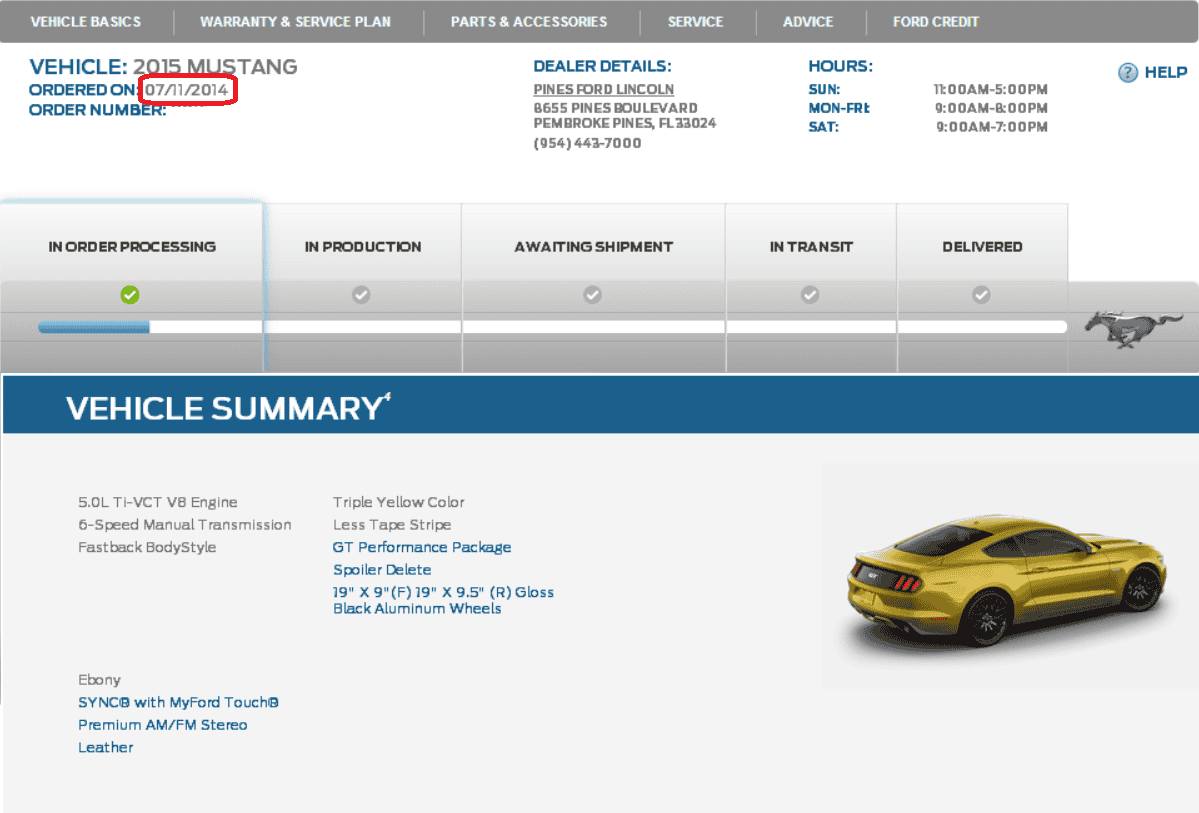Image resolution: width=1199 pixels, height=813 pixels.
Task: Click the Mon-Fri hours 9:00AM-8:00PM
Action: (991, 109)
